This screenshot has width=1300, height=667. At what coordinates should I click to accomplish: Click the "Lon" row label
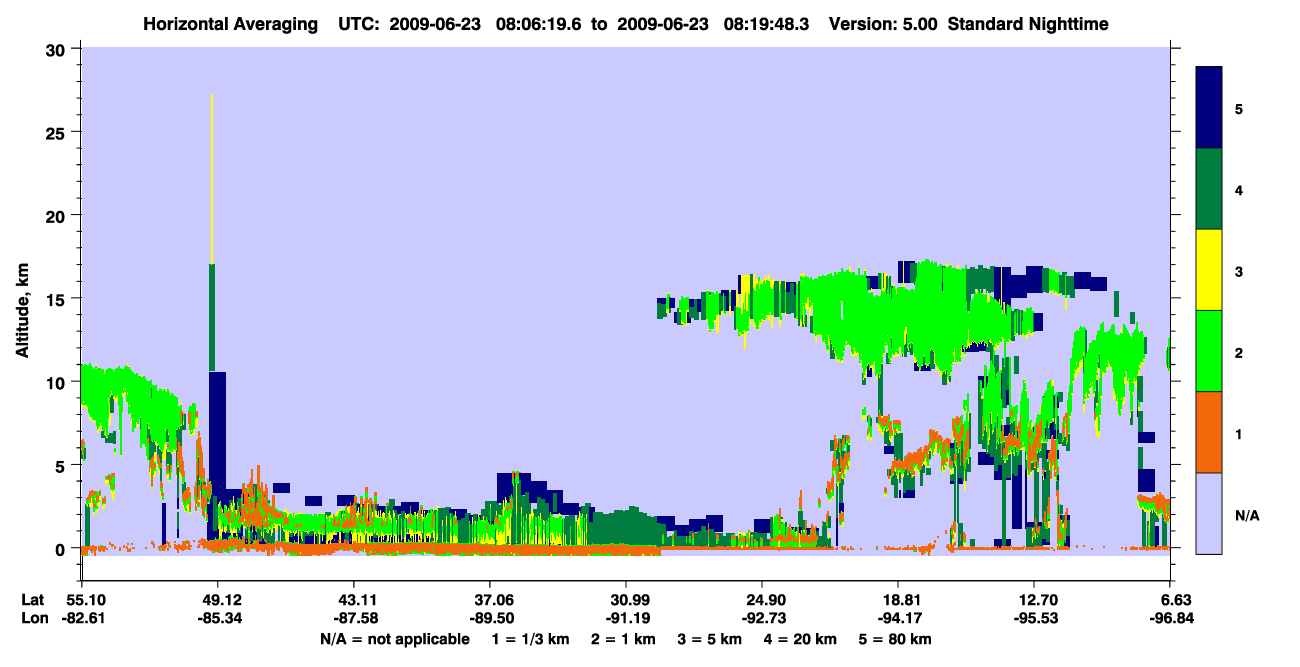[x=34, y=618]
